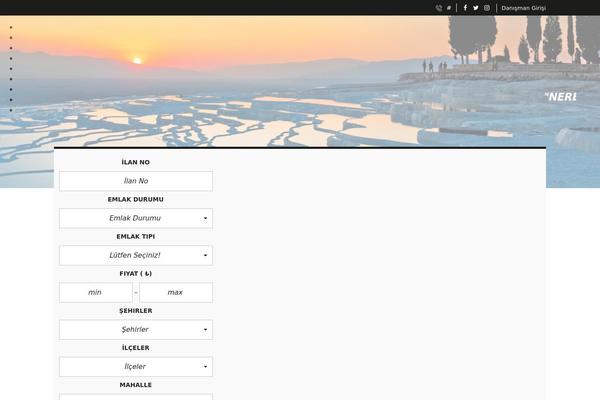600x400 pixels.
Task: Open the Facebook page icon
Action: point(465,8)
